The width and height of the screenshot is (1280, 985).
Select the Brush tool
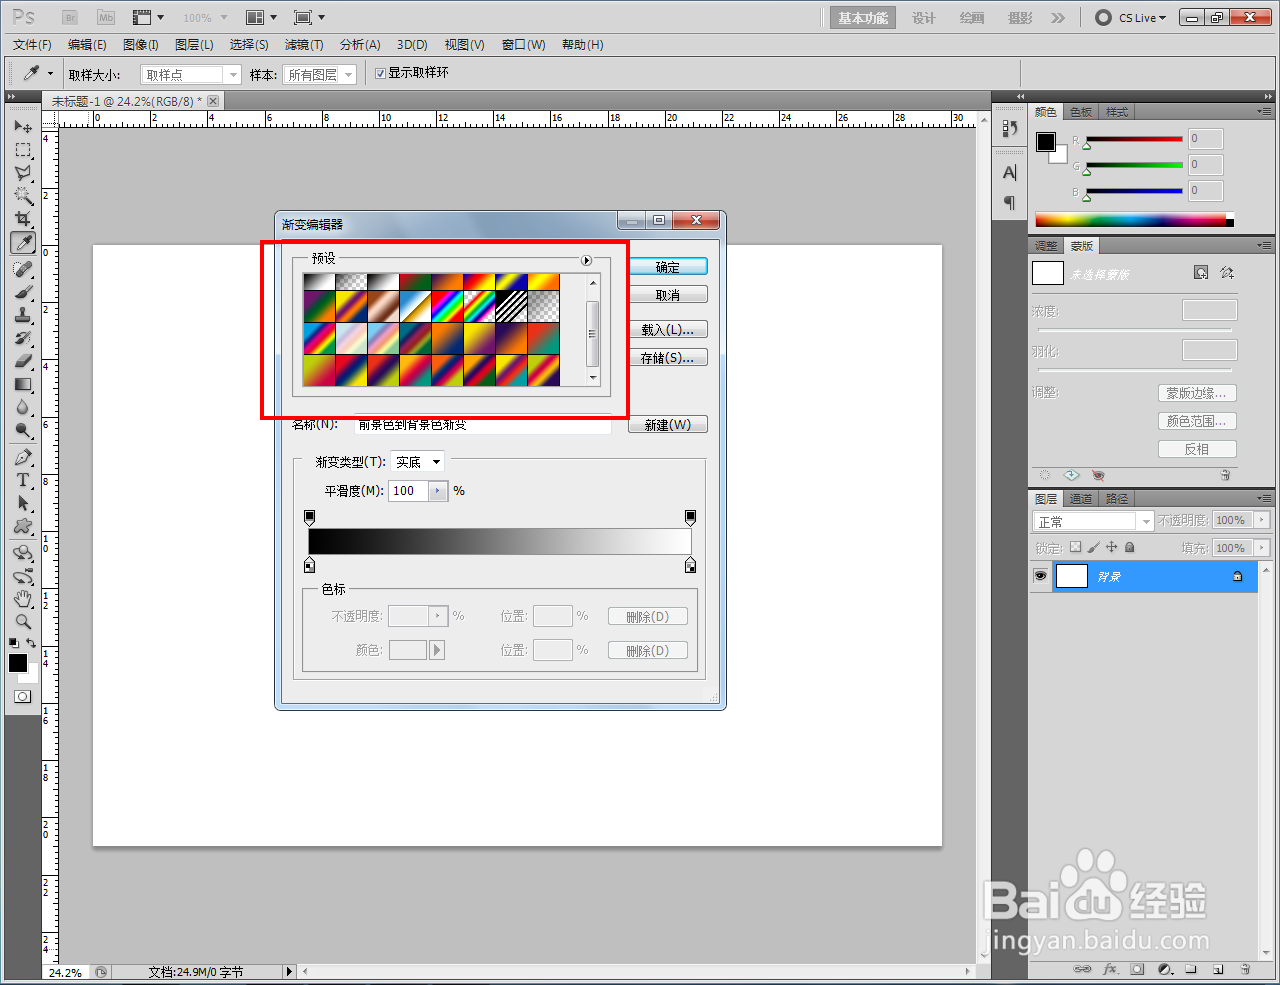(23, 292)
